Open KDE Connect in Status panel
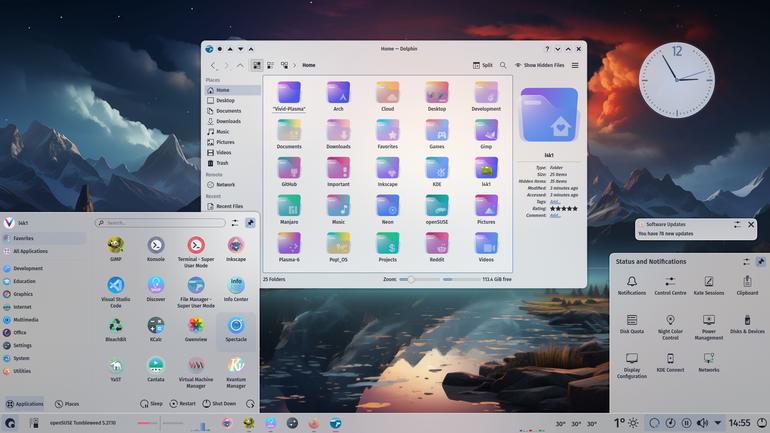 coord(670,363)
